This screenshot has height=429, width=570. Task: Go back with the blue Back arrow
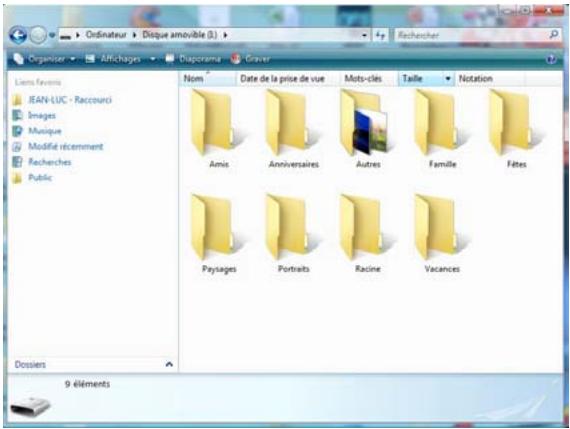[18, 35]
